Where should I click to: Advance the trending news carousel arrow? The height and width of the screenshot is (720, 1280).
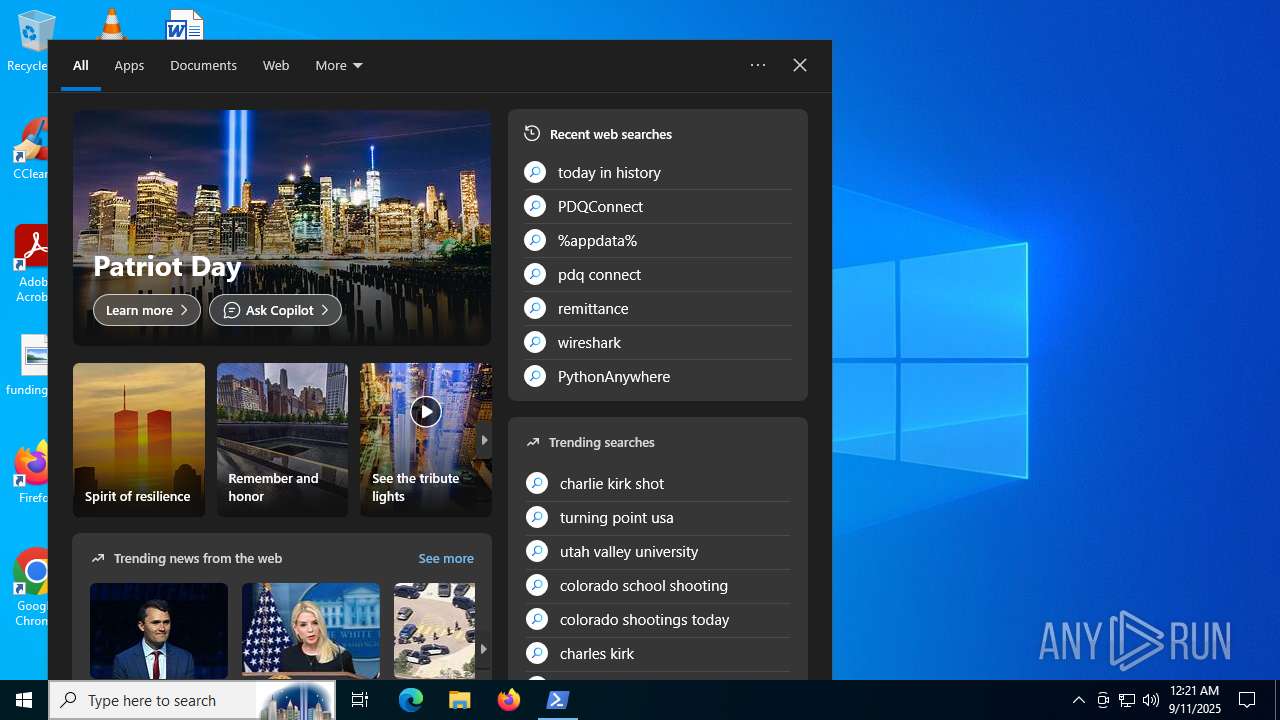(483, 649)
